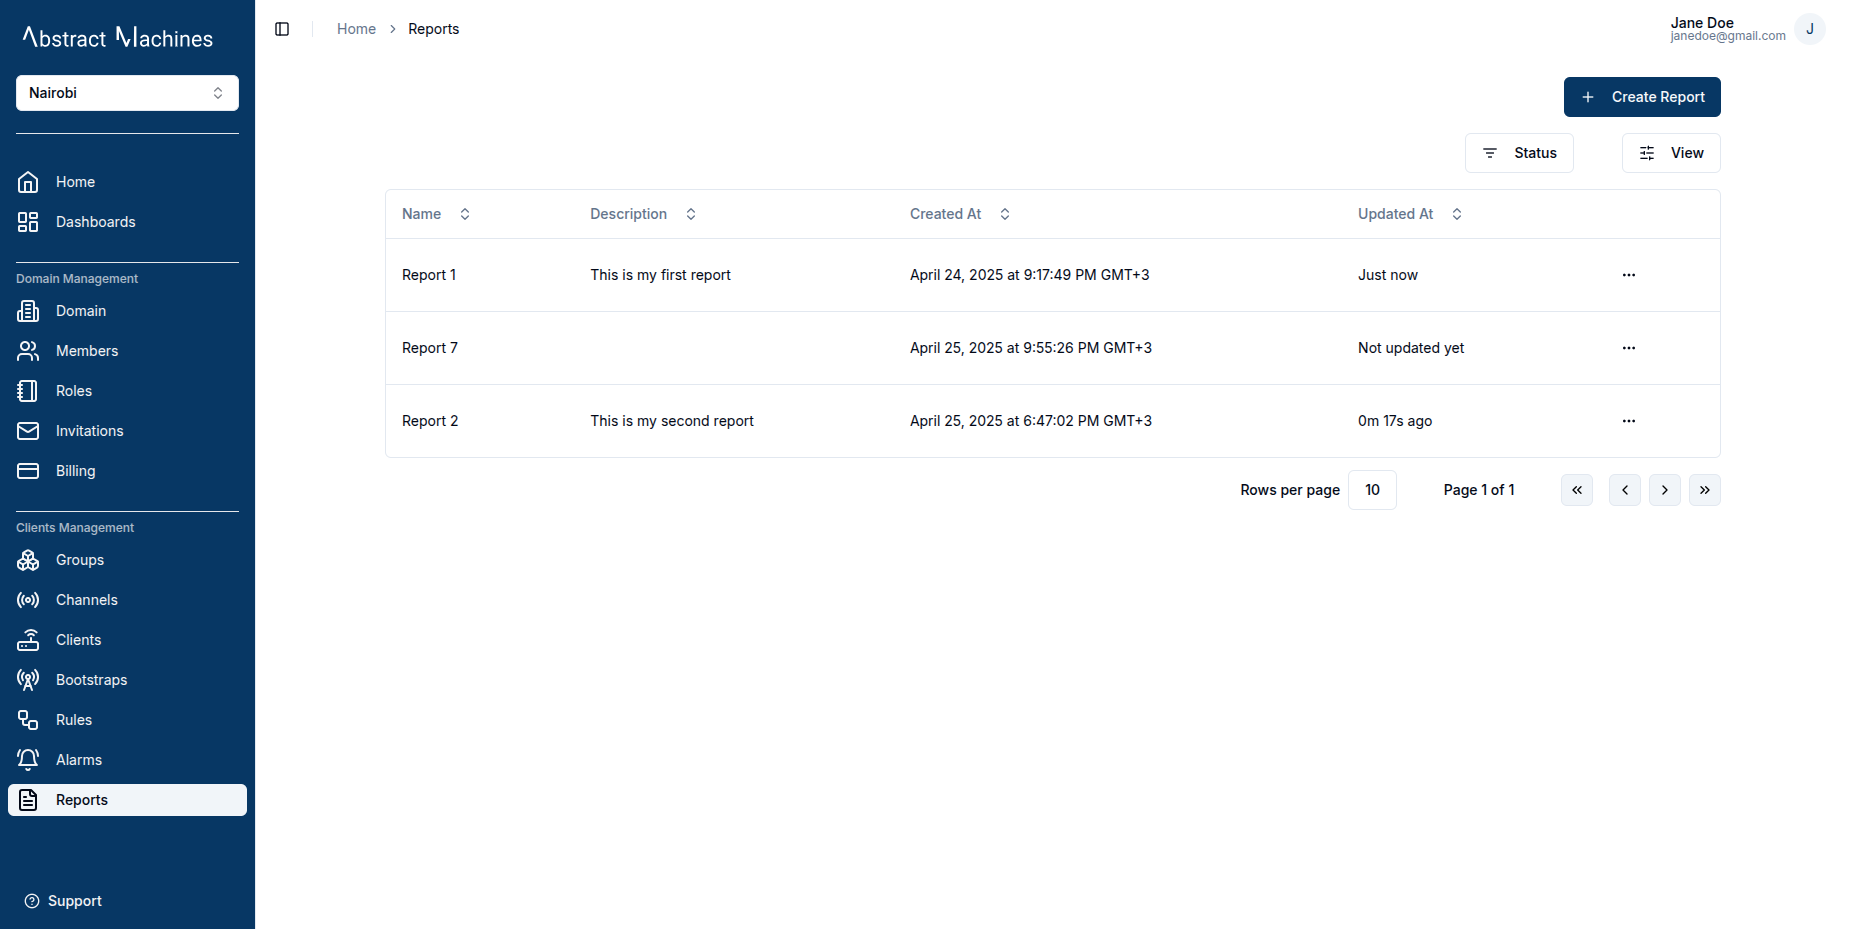The height and width of the screenshot is (929, 1850).
Task: Click the Domain building icon
Action: coord(28,311)
